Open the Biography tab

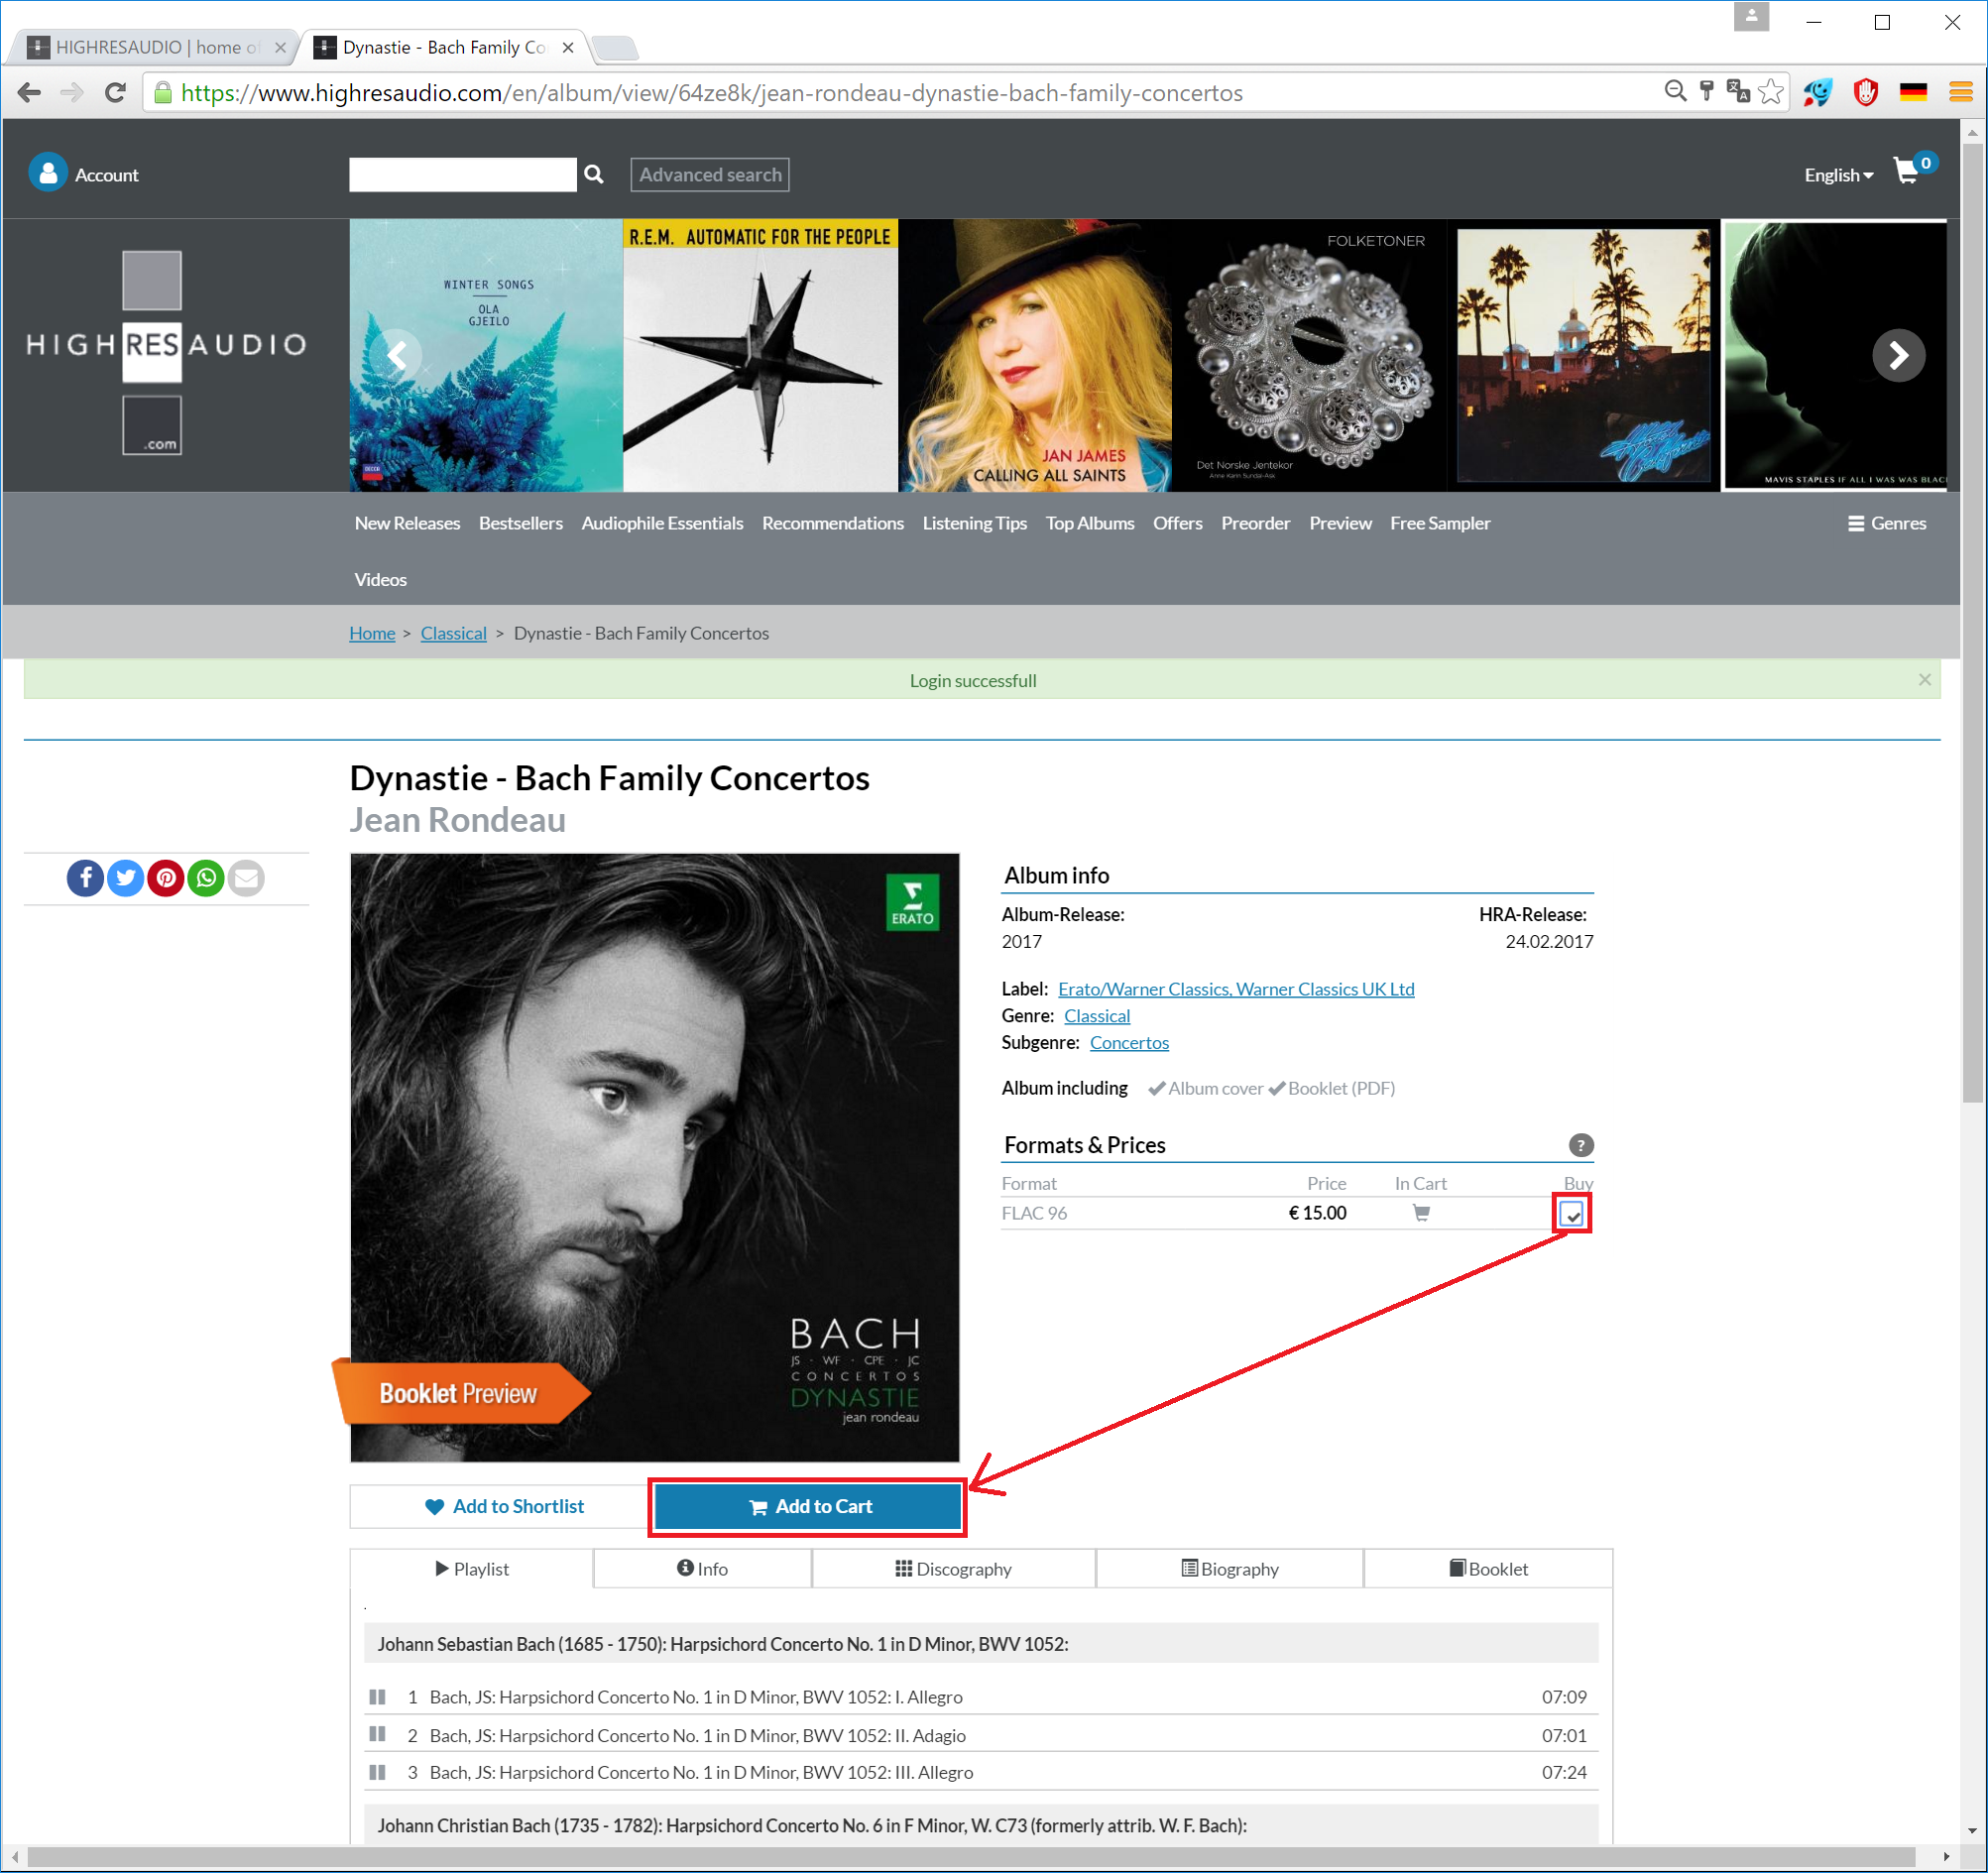tap(1230, 1569)
